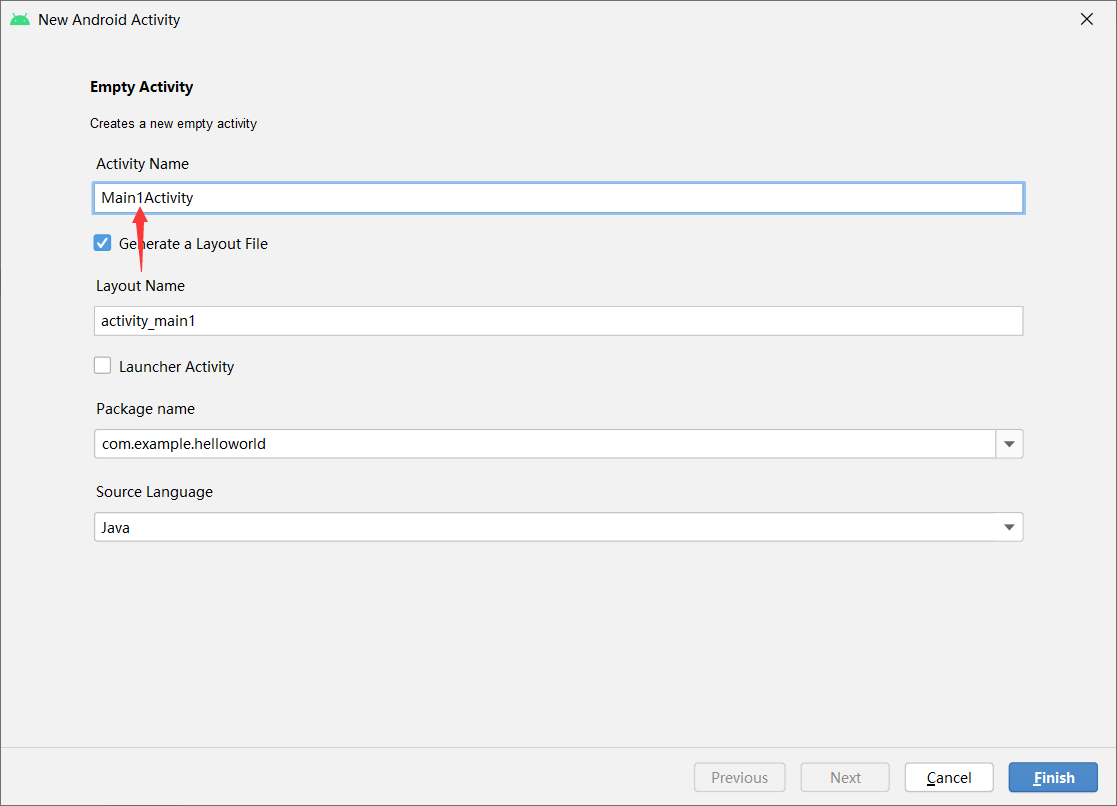This screenshot has height=806, width=1117.
Task: Click Finish to create the activity
Action: click(1053, 777)
